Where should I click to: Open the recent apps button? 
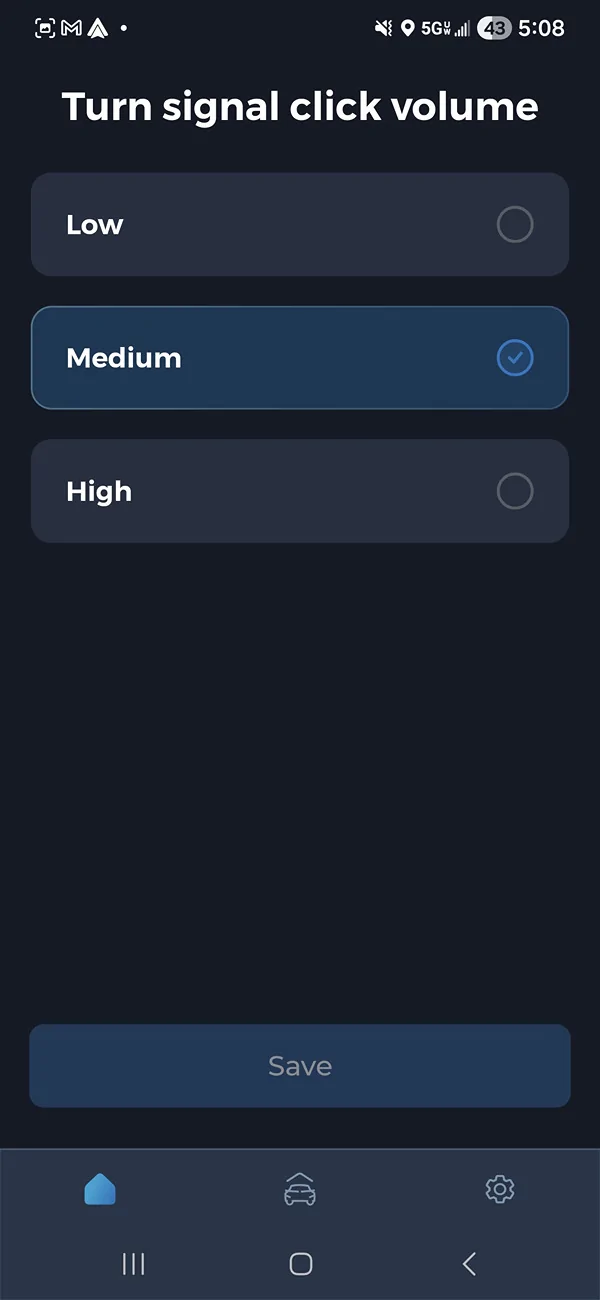[133, 1263]
